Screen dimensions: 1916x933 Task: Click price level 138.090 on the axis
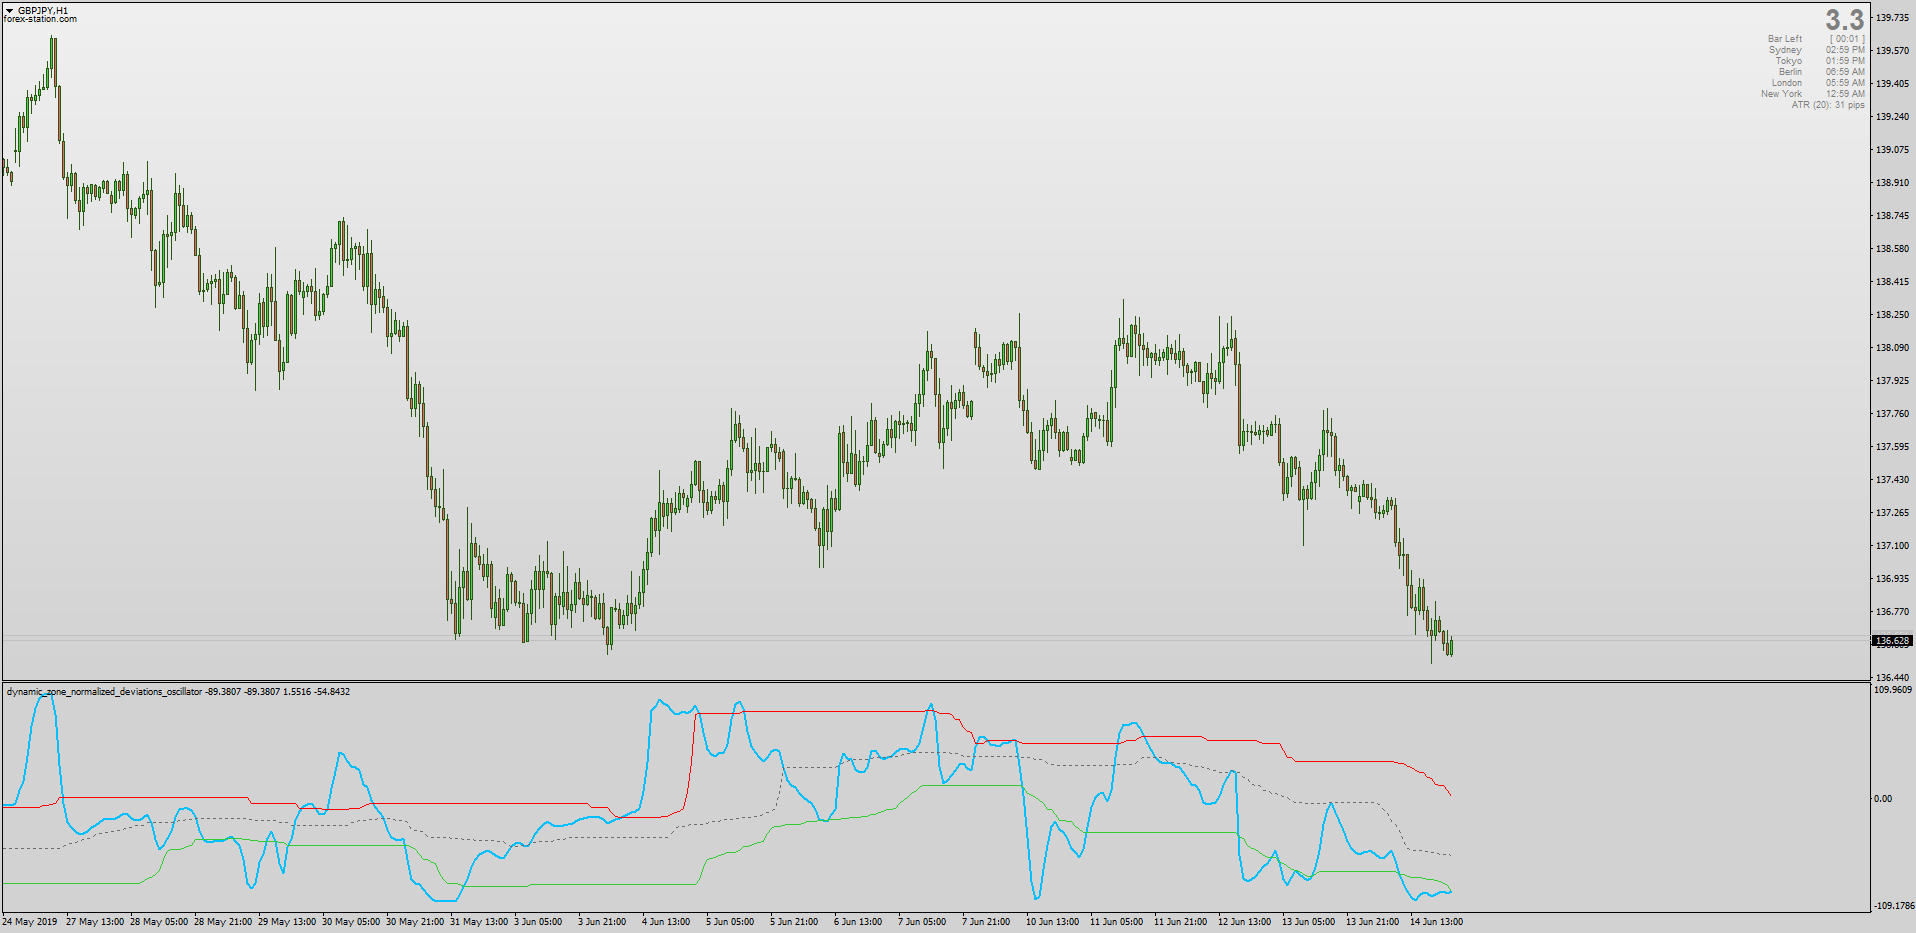(1892, 348)
